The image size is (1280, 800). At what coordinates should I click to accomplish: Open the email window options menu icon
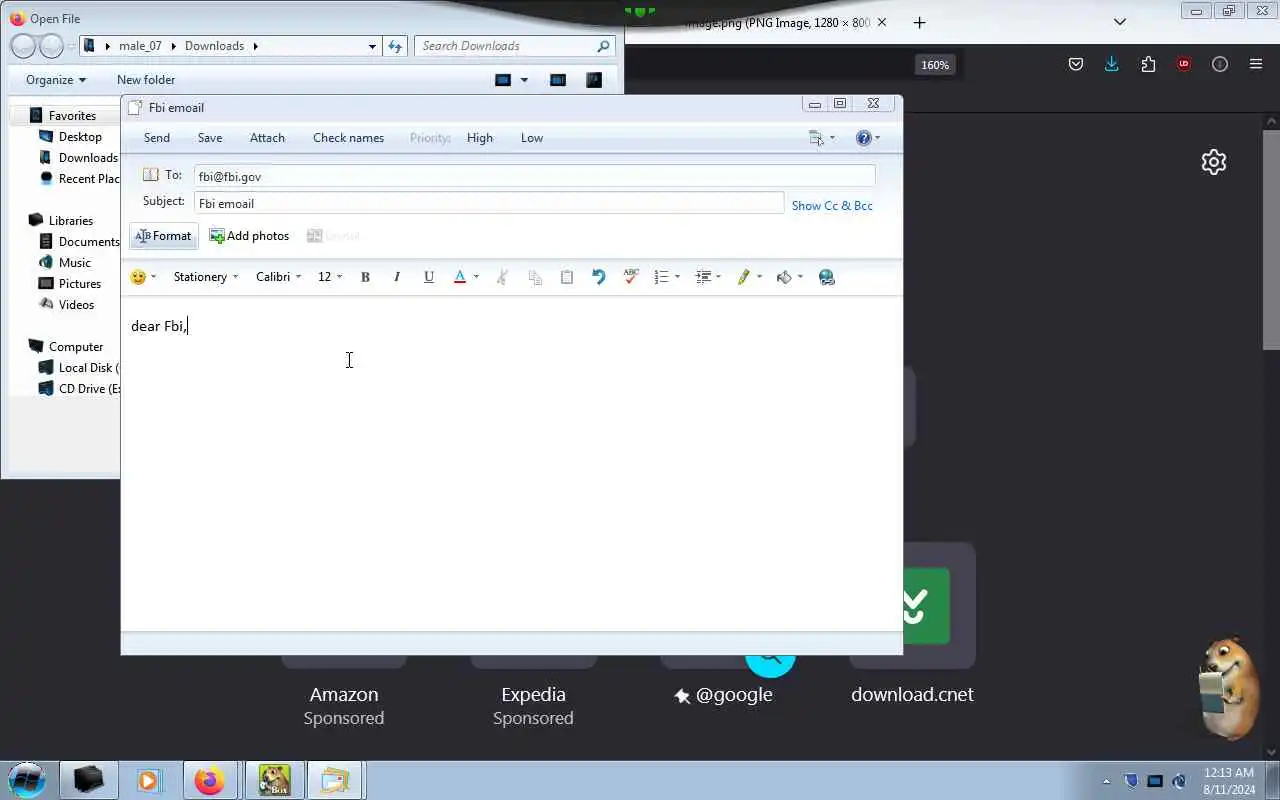pos(822,138)
